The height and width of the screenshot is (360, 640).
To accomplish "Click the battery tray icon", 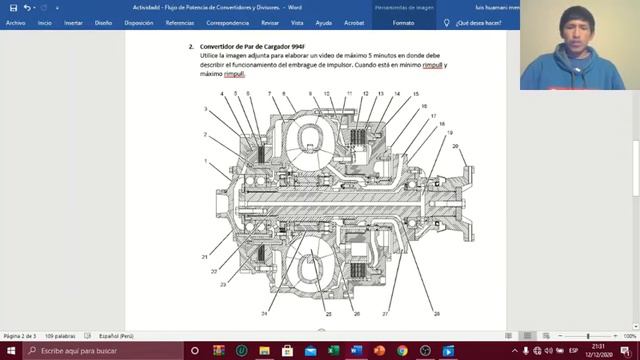I will click(x=560, y=351).
